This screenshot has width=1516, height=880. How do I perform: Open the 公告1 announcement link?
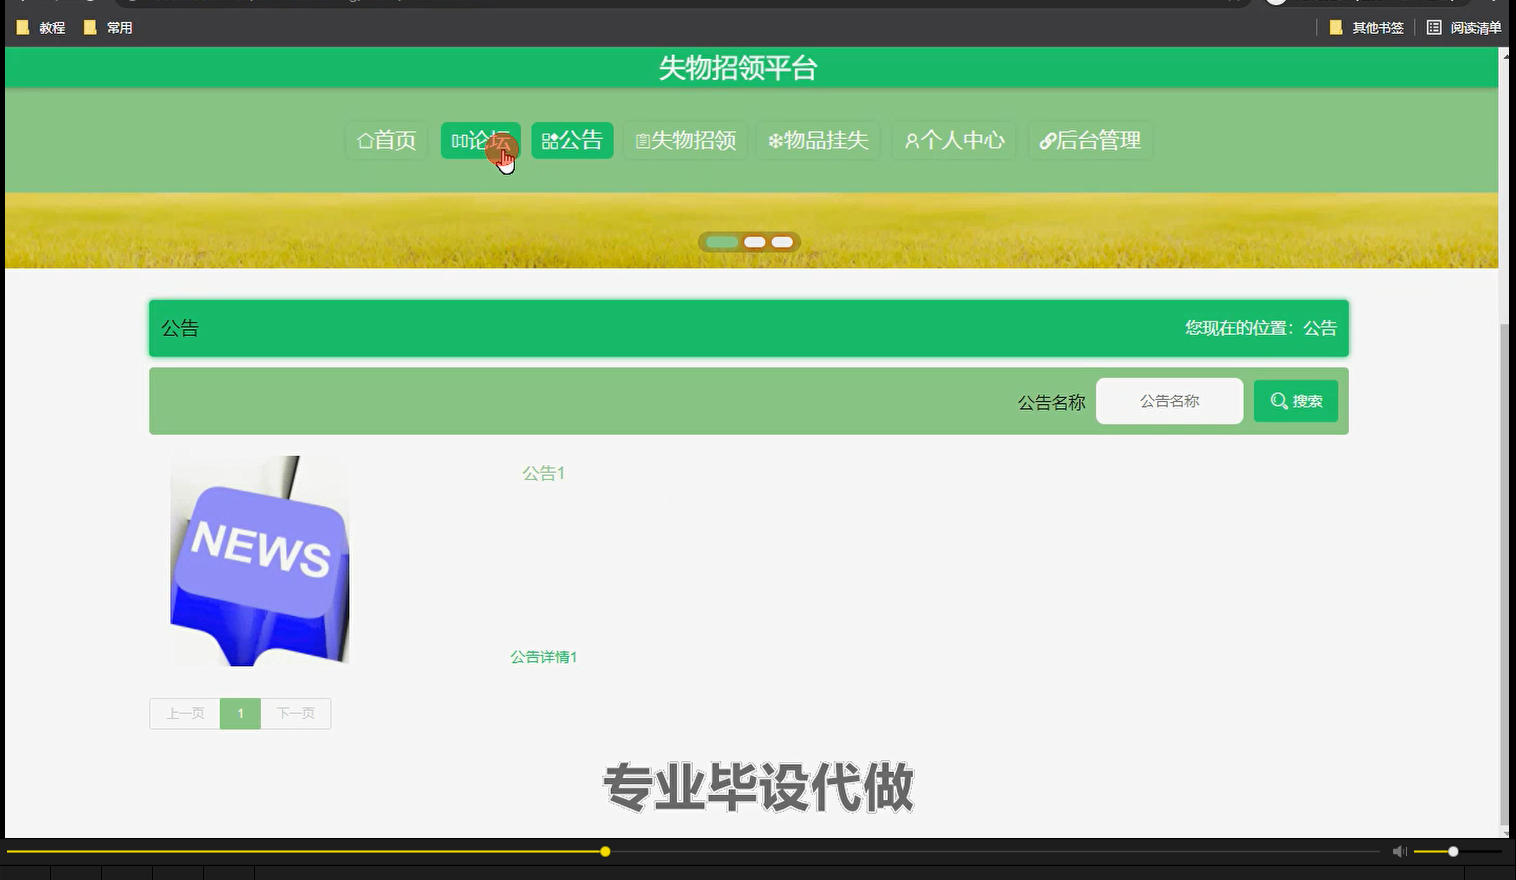543,473
